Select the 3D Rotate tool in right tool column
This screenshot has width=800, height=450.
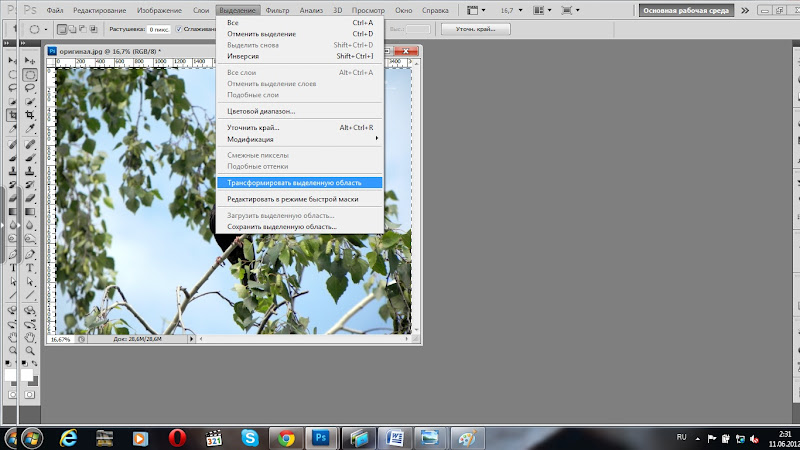(30, 310)
